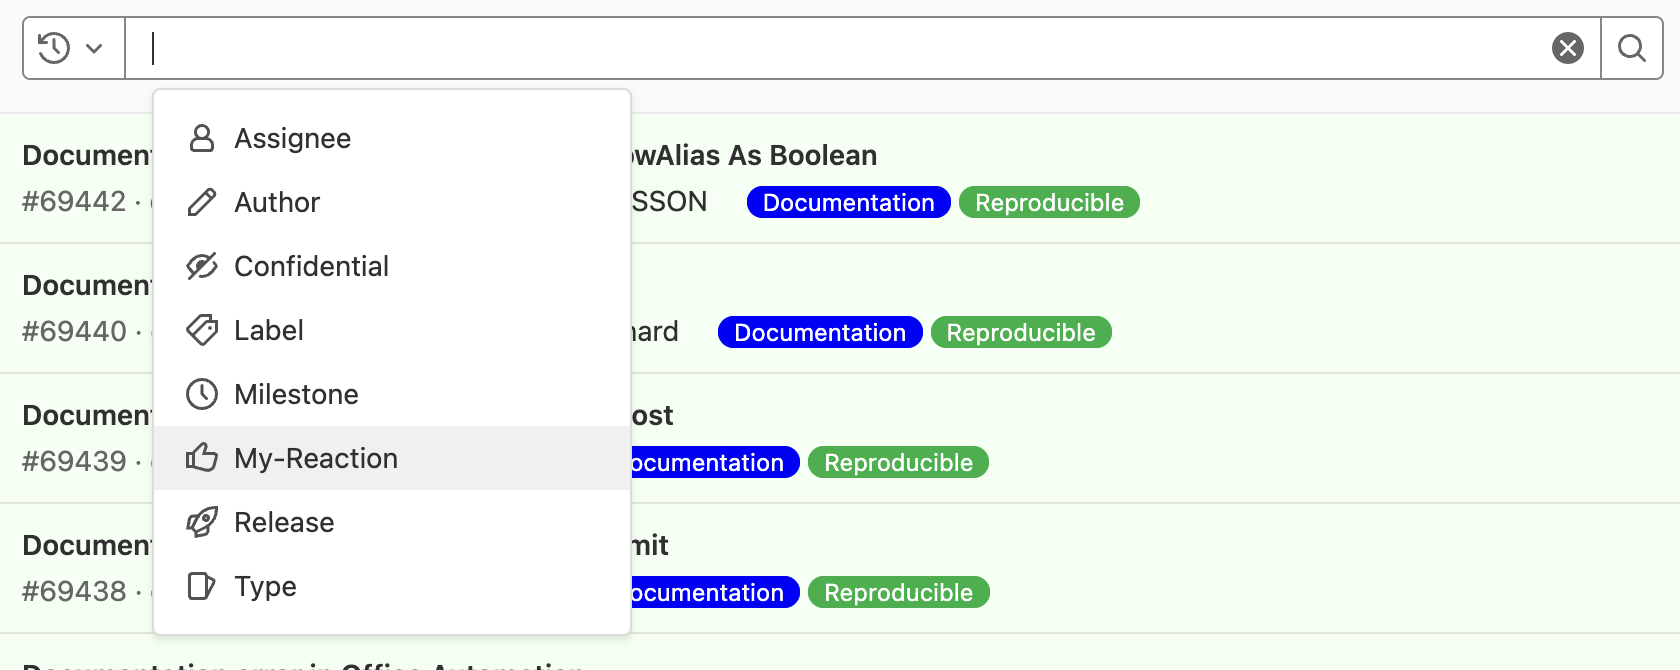1680x670 pixels.
Task: Click the Author pencil icon
Action: [202, 202]
